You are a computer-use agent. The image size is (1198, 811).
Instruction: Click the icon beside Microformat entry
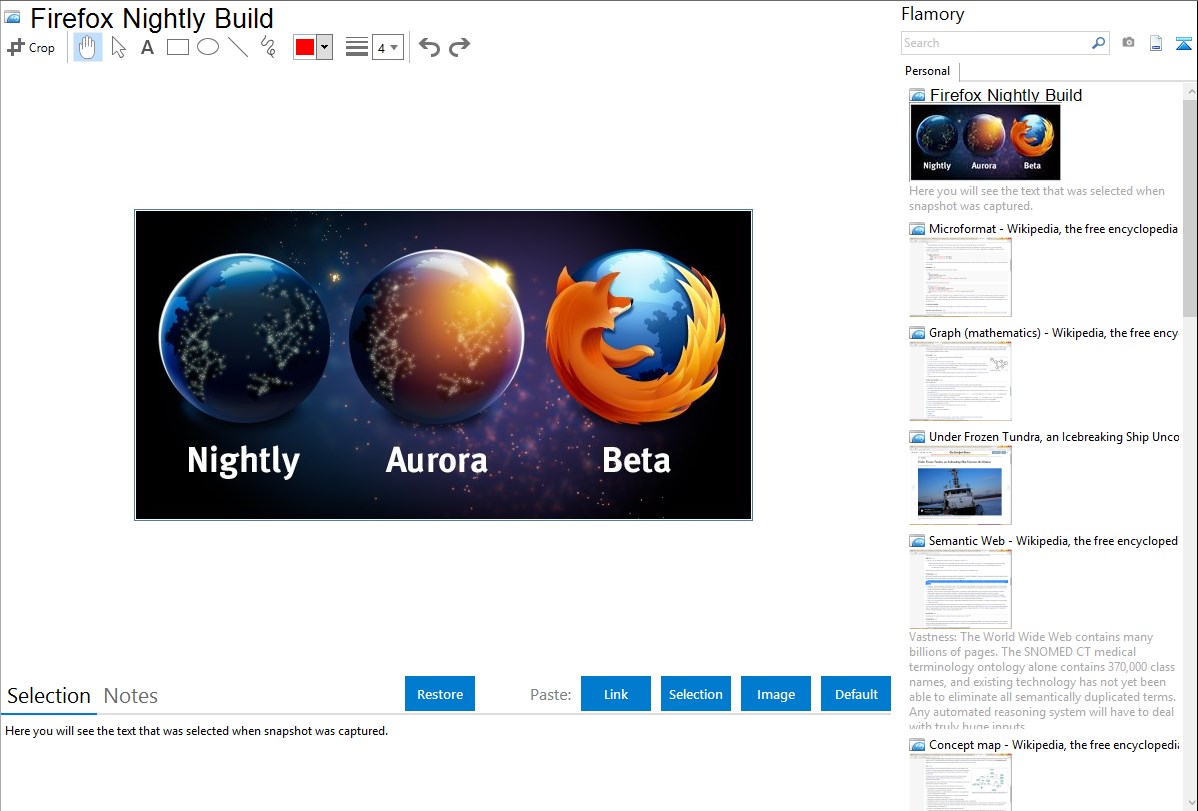[x=918, y=229]
